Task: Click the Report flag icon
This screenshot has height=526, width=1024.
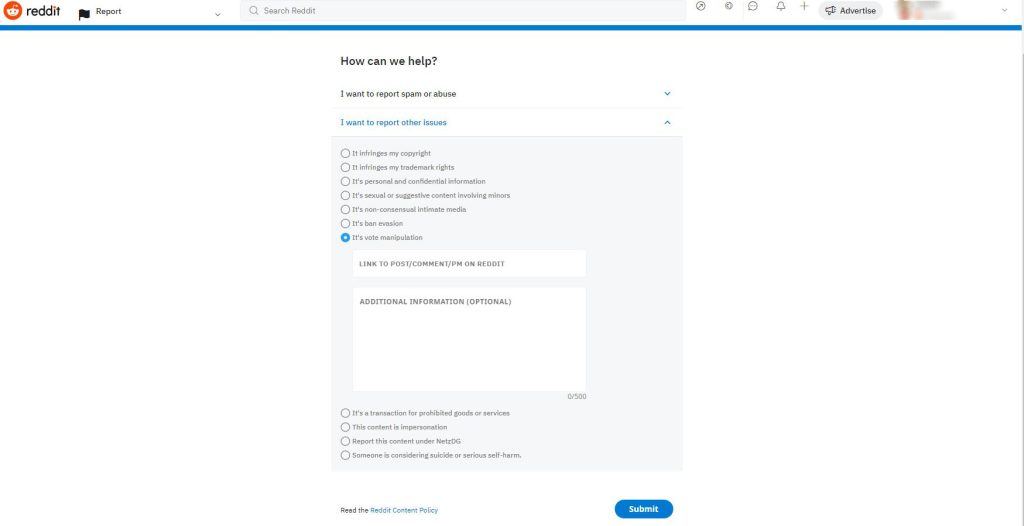Action: tap(84, 13)
